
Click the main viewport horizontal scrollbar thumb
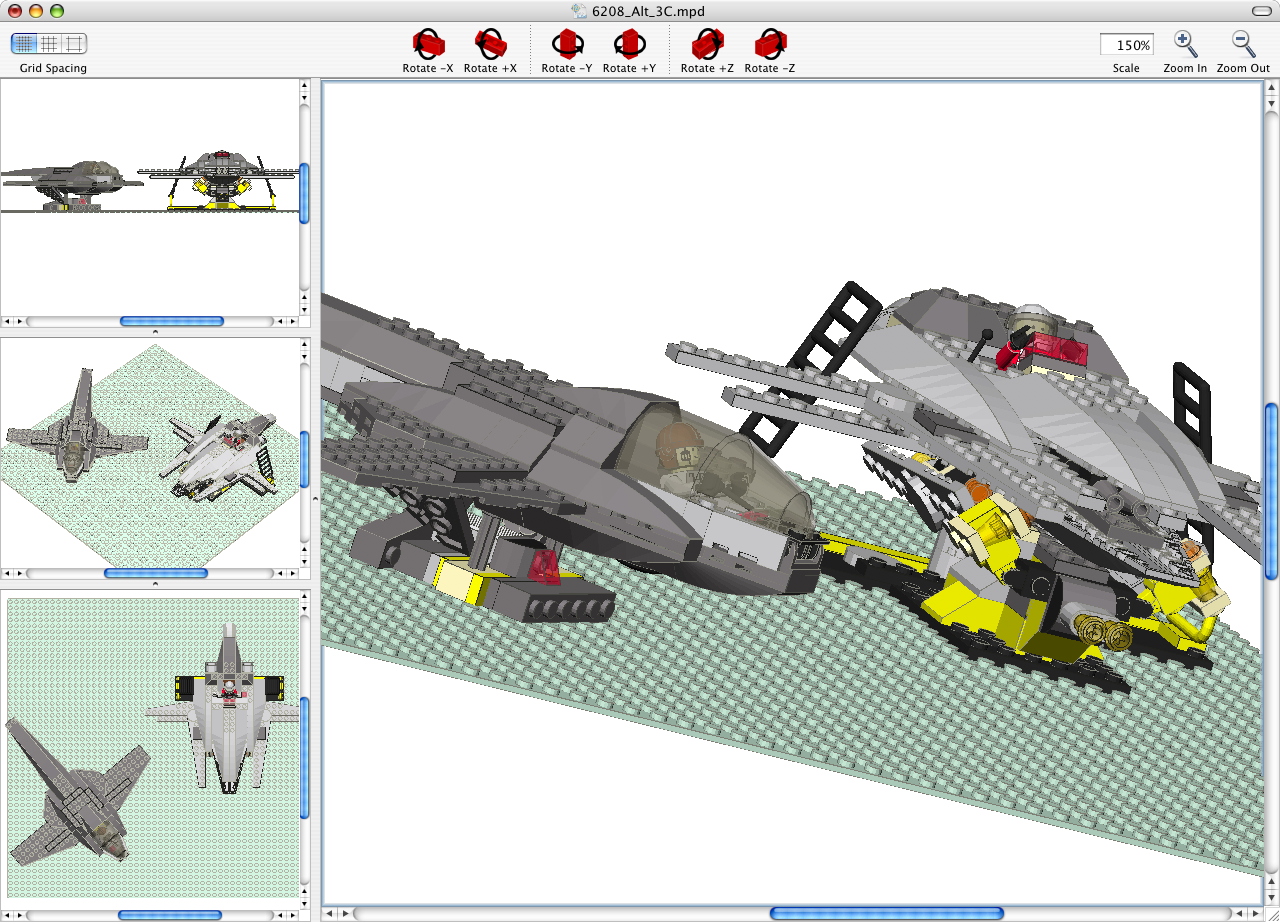[886, 913]
